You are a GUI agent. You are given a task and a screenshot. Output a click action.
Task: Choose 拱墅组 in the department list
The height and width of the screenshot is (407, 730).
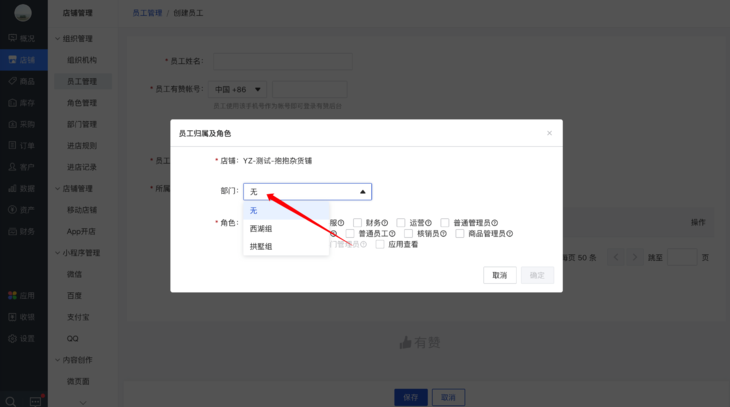286,246
